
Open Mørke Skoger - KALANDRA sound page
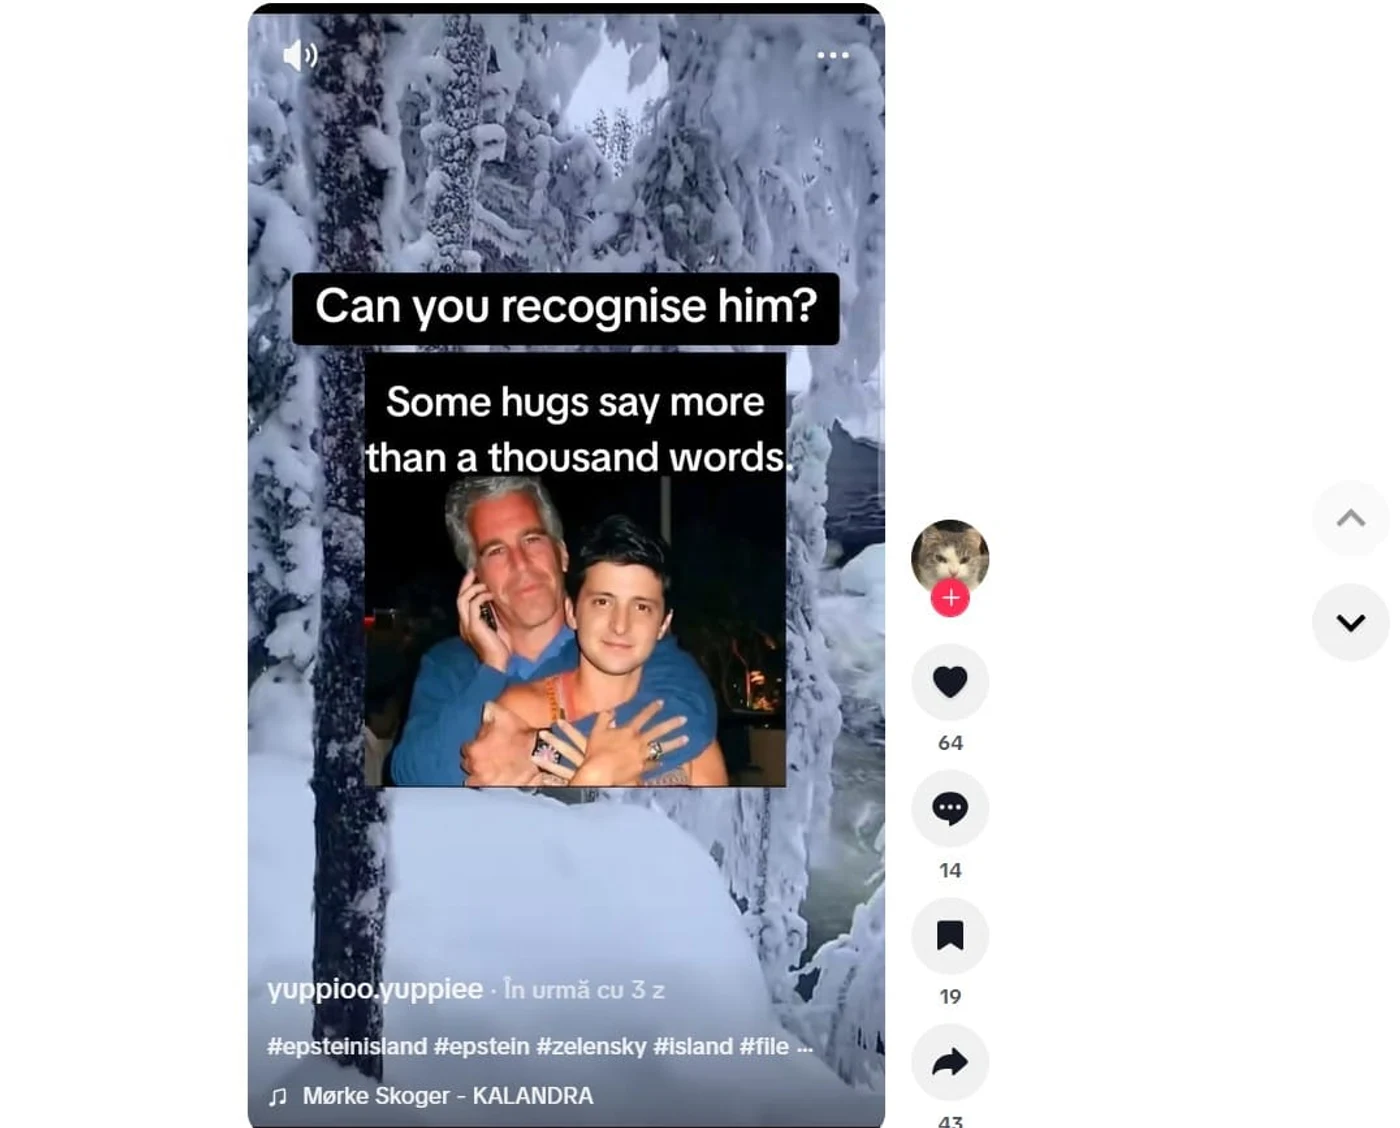(448, 1096)
